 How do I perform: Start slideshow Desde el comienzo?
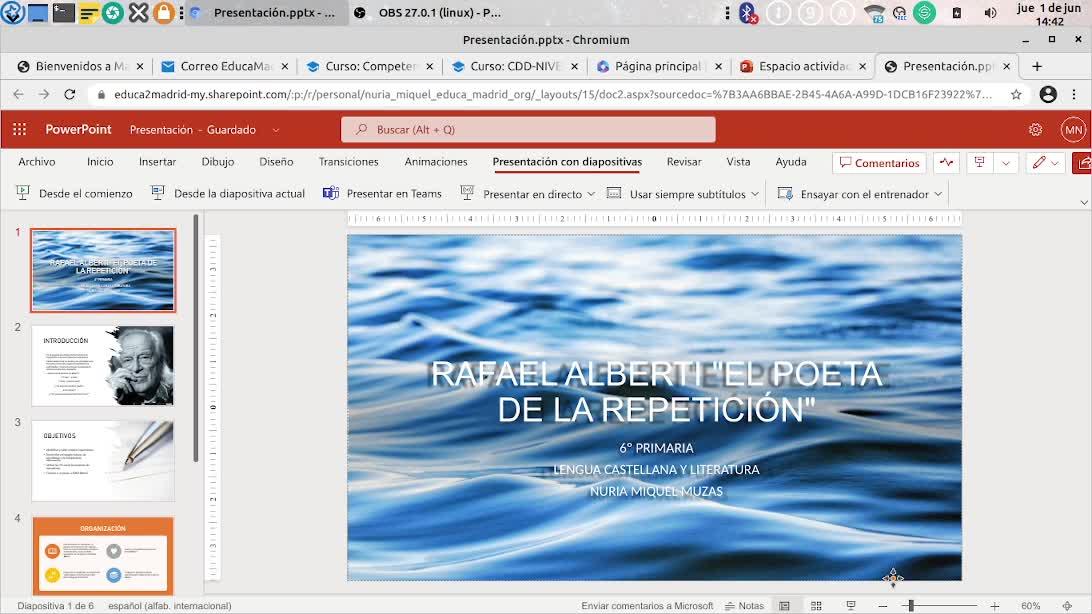click(74, 194)
